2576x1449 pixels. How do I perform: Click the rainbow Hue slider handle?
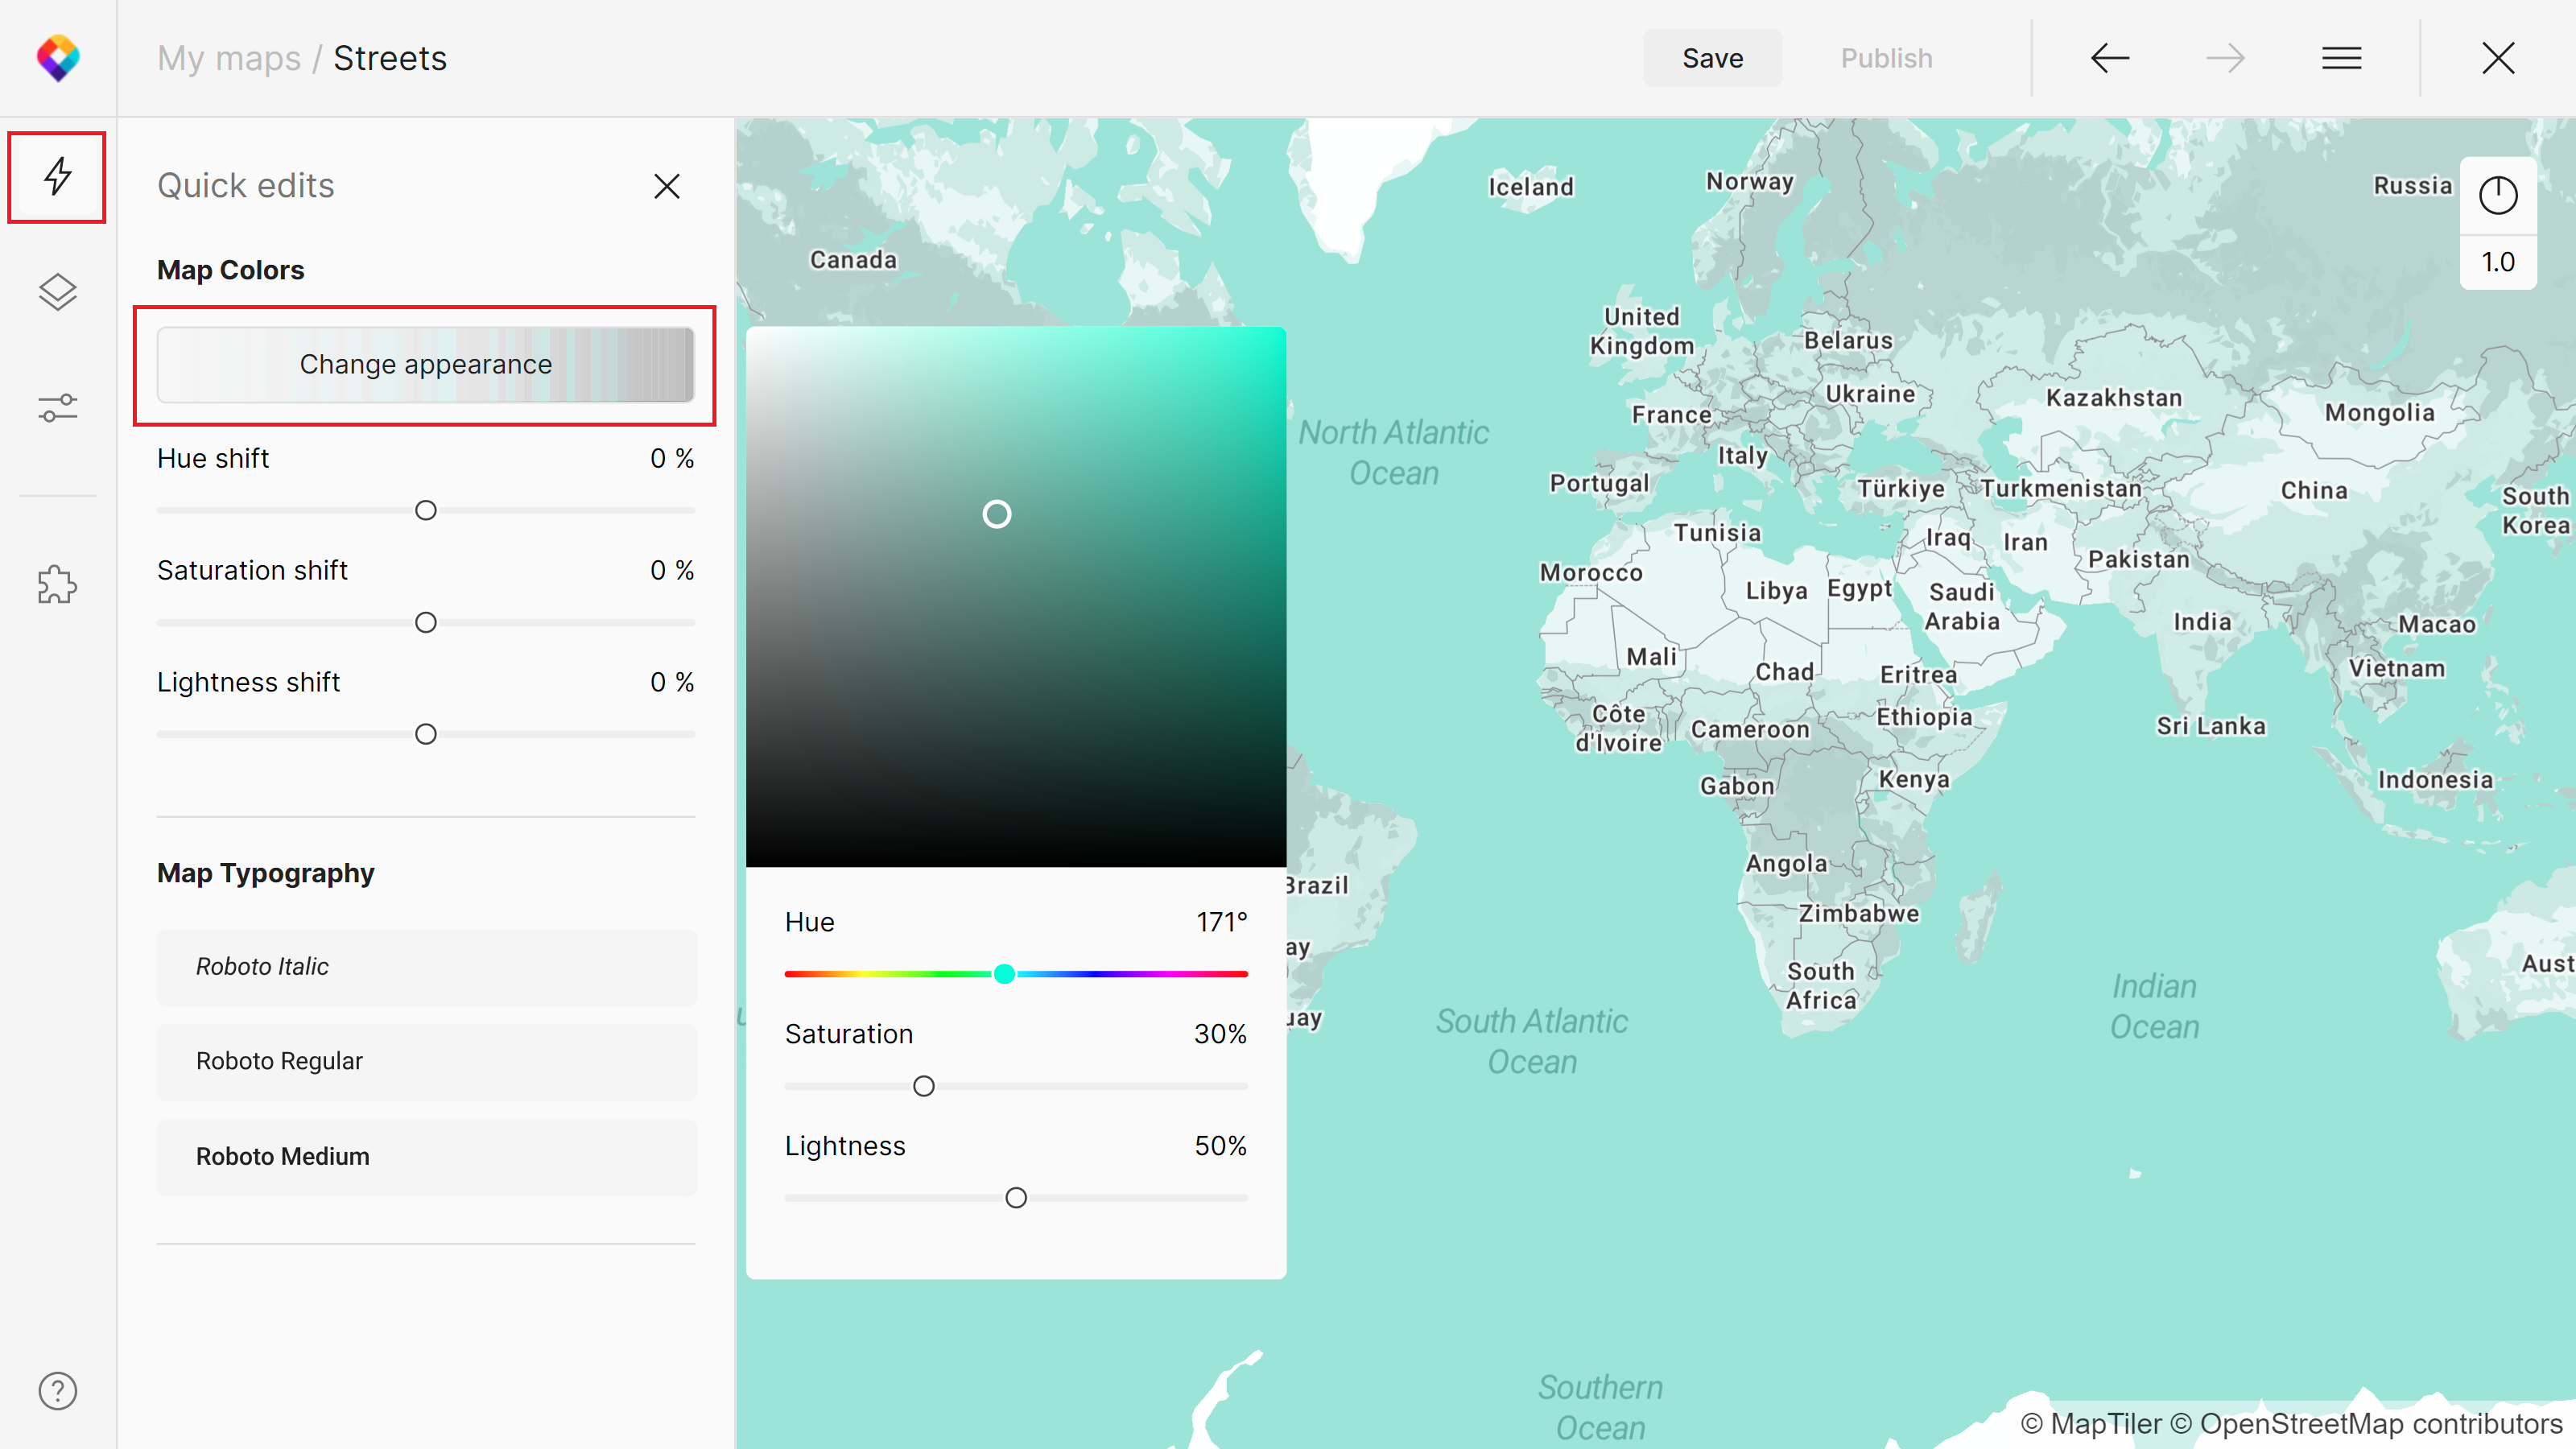tap(1004, 974)
